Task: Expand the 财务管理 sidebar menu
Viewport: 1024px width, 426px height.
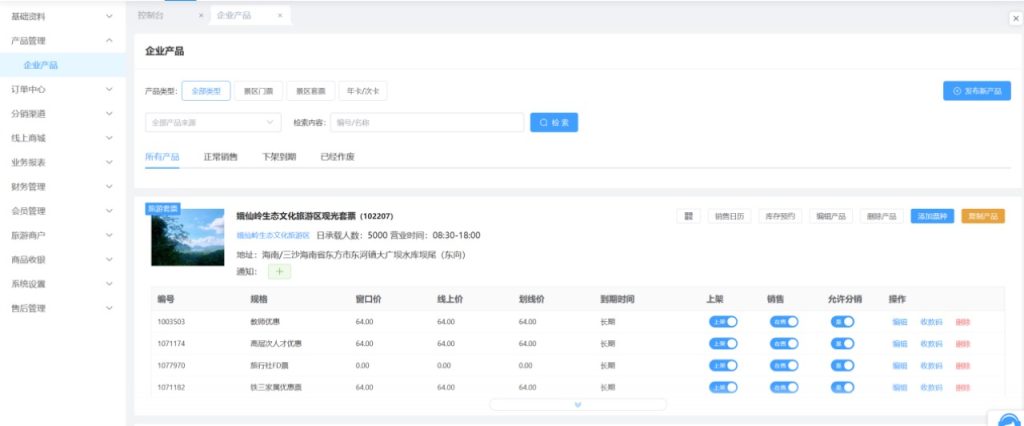Action: (63, 187)
